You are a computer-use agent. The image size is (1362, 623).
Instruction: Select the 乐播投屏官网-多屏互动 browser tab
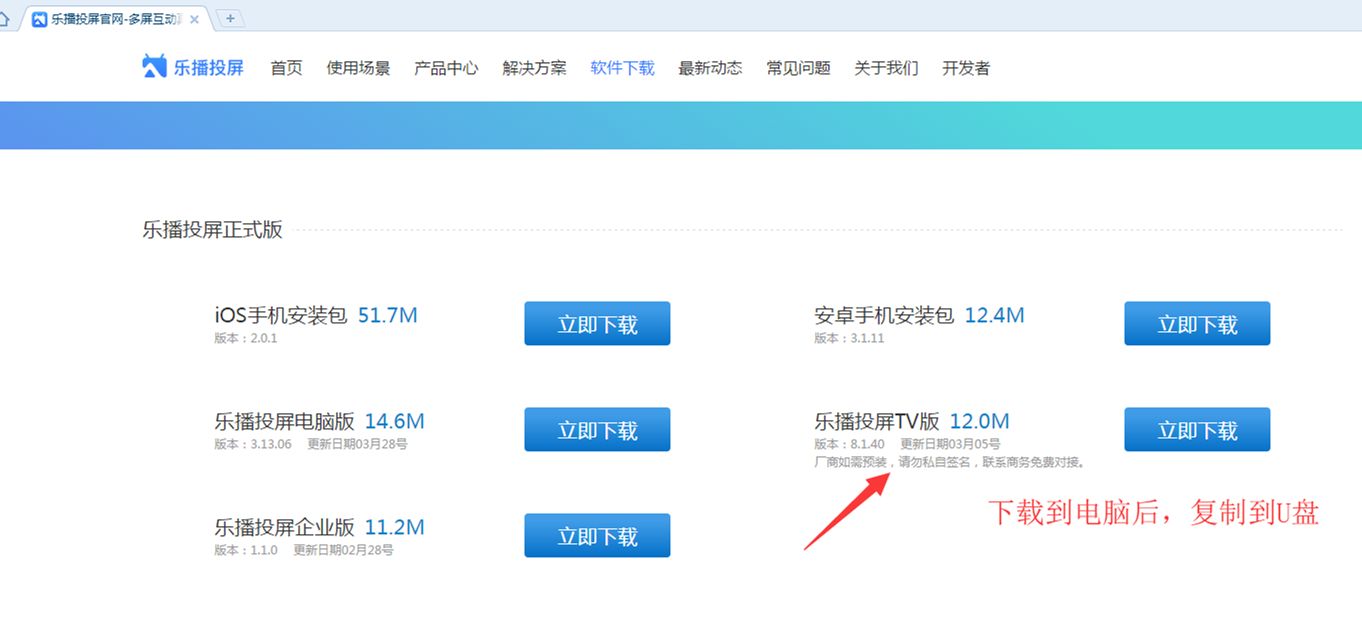tap(115, 19)
